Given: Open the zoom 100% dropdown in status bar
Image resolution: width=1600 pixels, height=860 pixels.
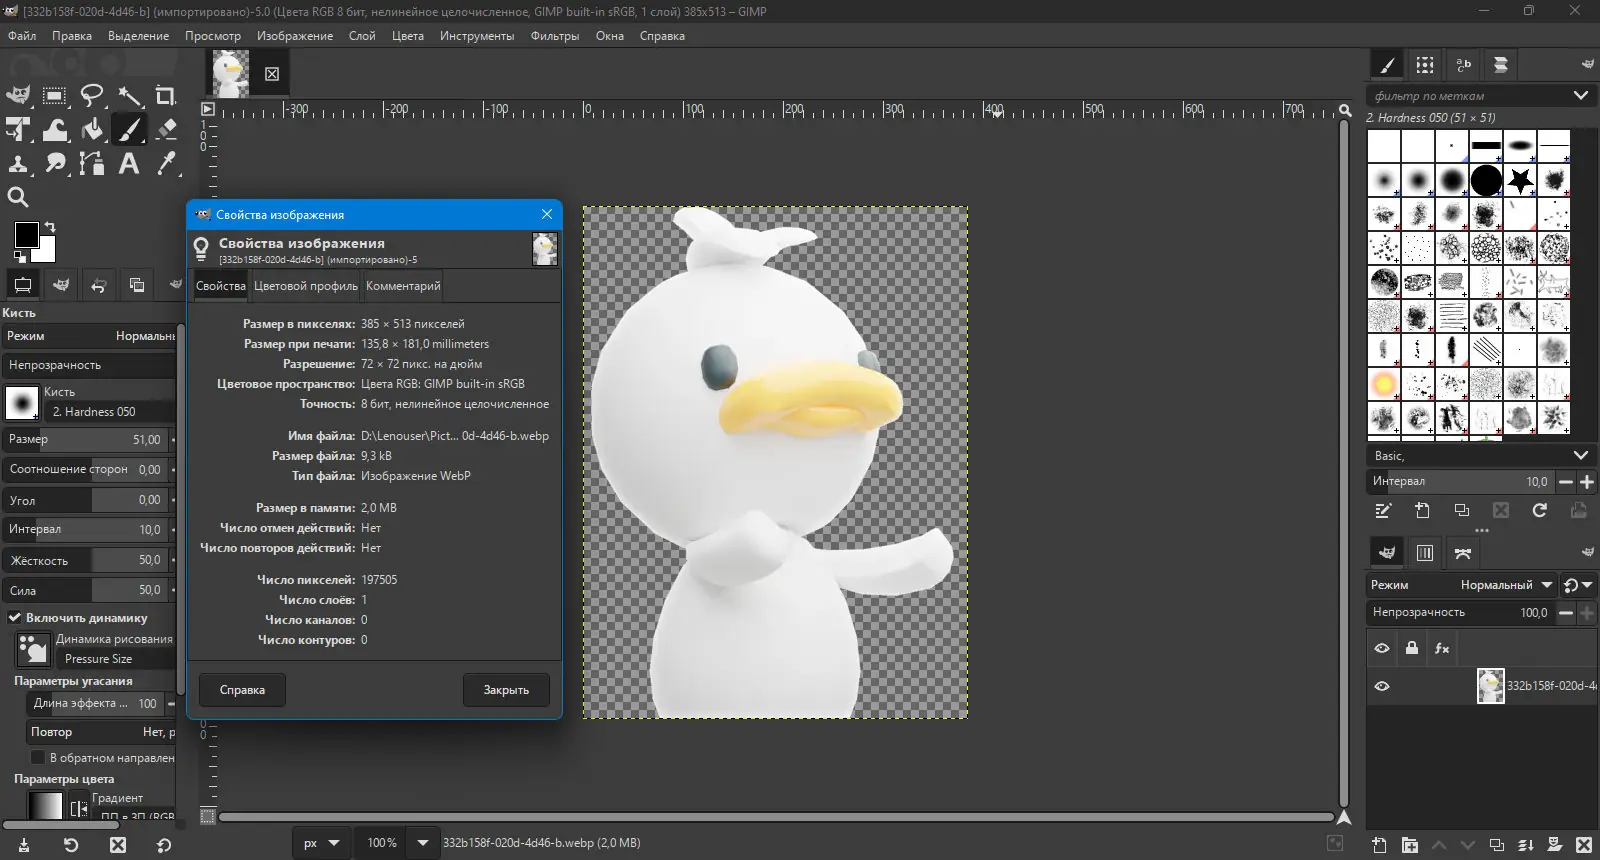Looking at the screenshot, I should [423, 843].
